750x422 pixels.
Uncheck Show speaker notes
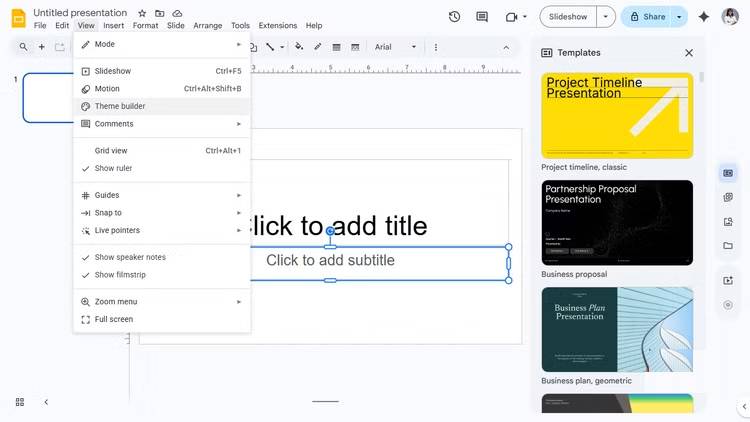pyautogui.click(x=130, y=257)
